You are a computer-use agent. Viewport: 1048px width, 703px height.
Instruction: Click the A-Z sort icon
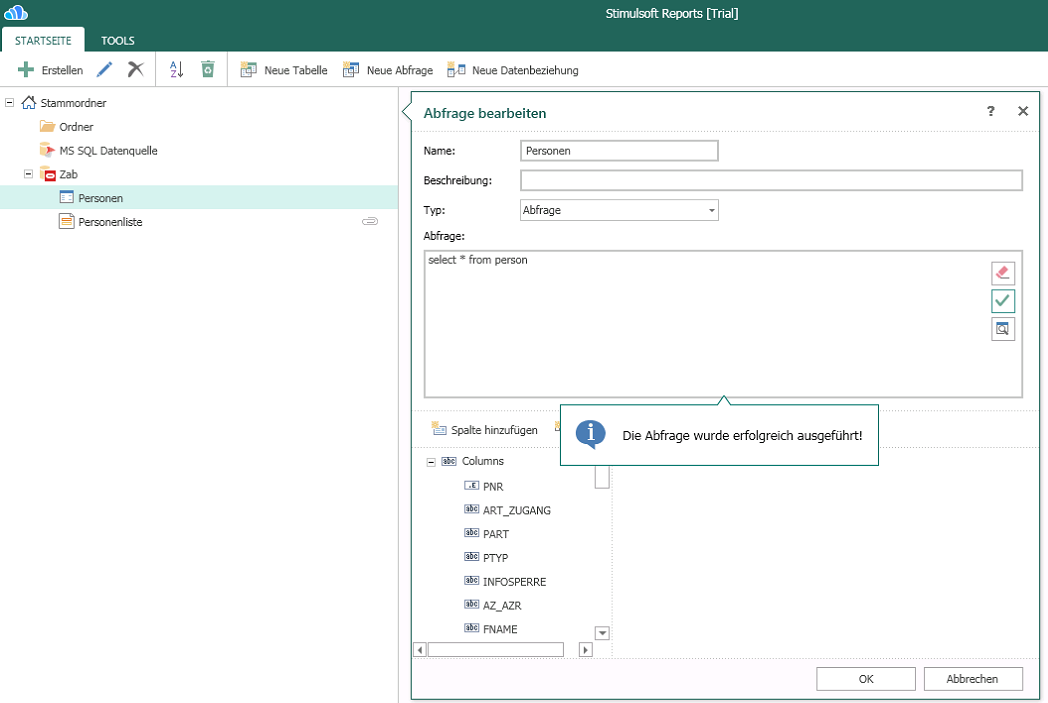pos(176,70)
